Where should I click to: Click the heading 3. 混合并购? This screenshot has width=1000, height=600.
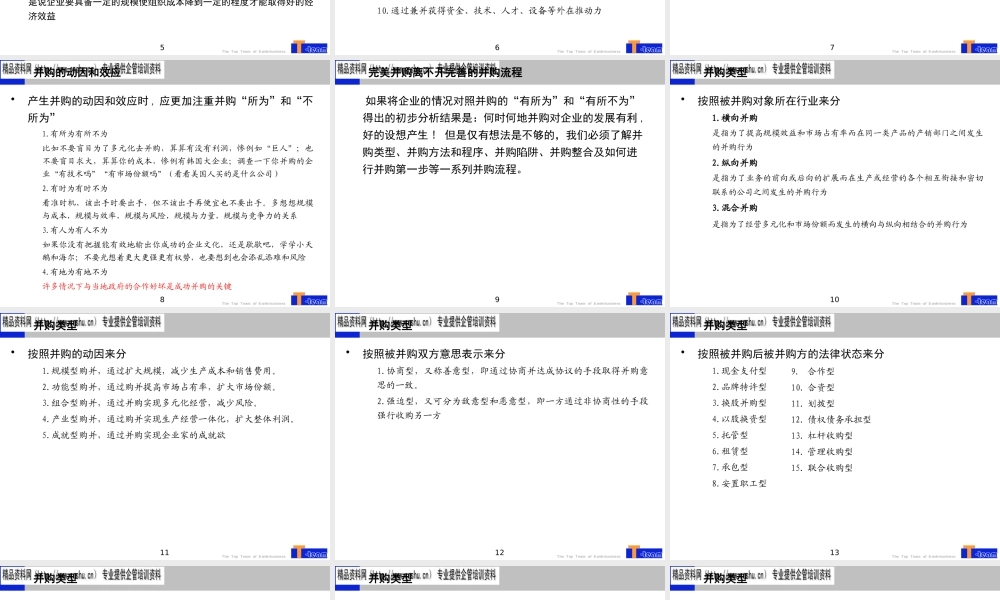tap(735, 208)
